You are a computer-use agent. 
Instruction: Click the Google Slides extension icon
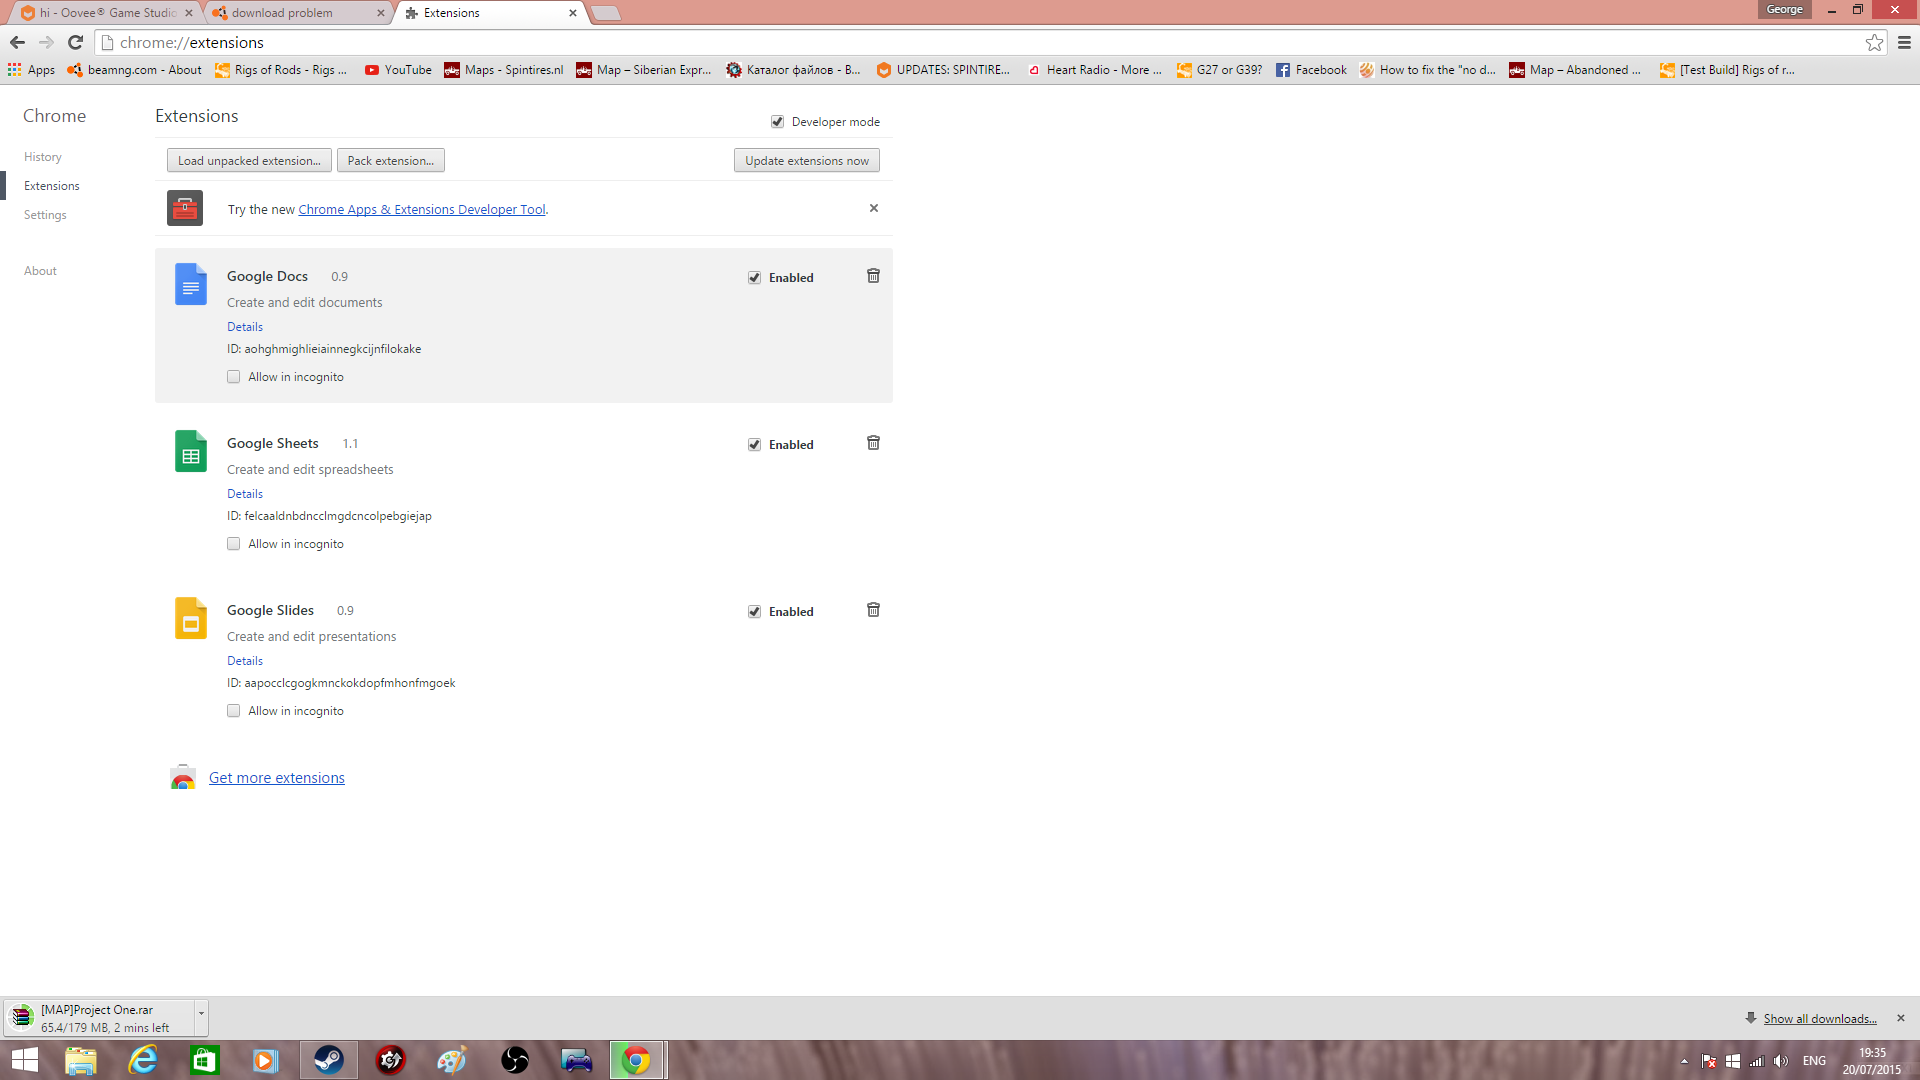(x=190, y=618)
